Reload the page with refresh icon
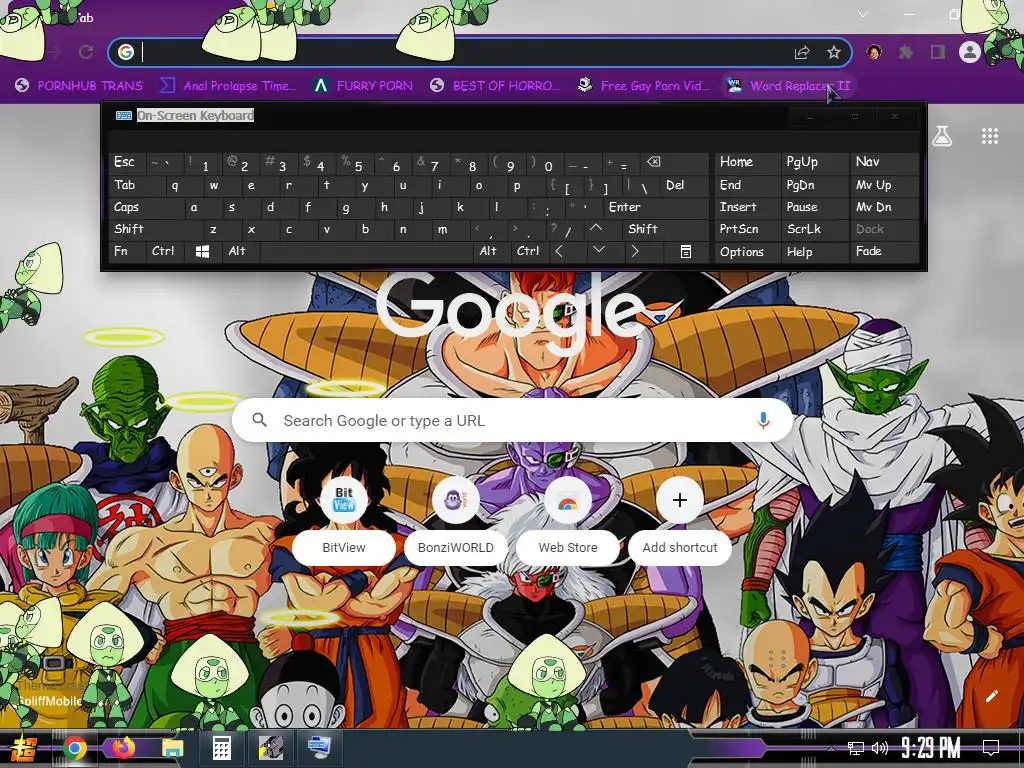This screenshot has width=1024, height=768. coord(86,52)
